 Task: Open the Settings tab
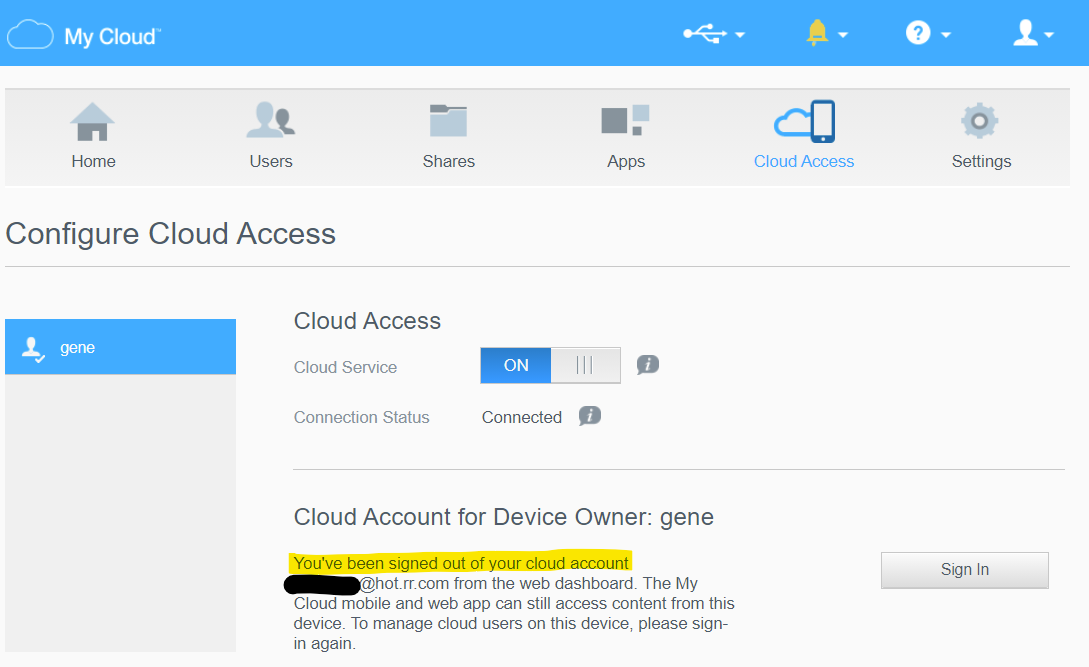[x=981, y=137]
